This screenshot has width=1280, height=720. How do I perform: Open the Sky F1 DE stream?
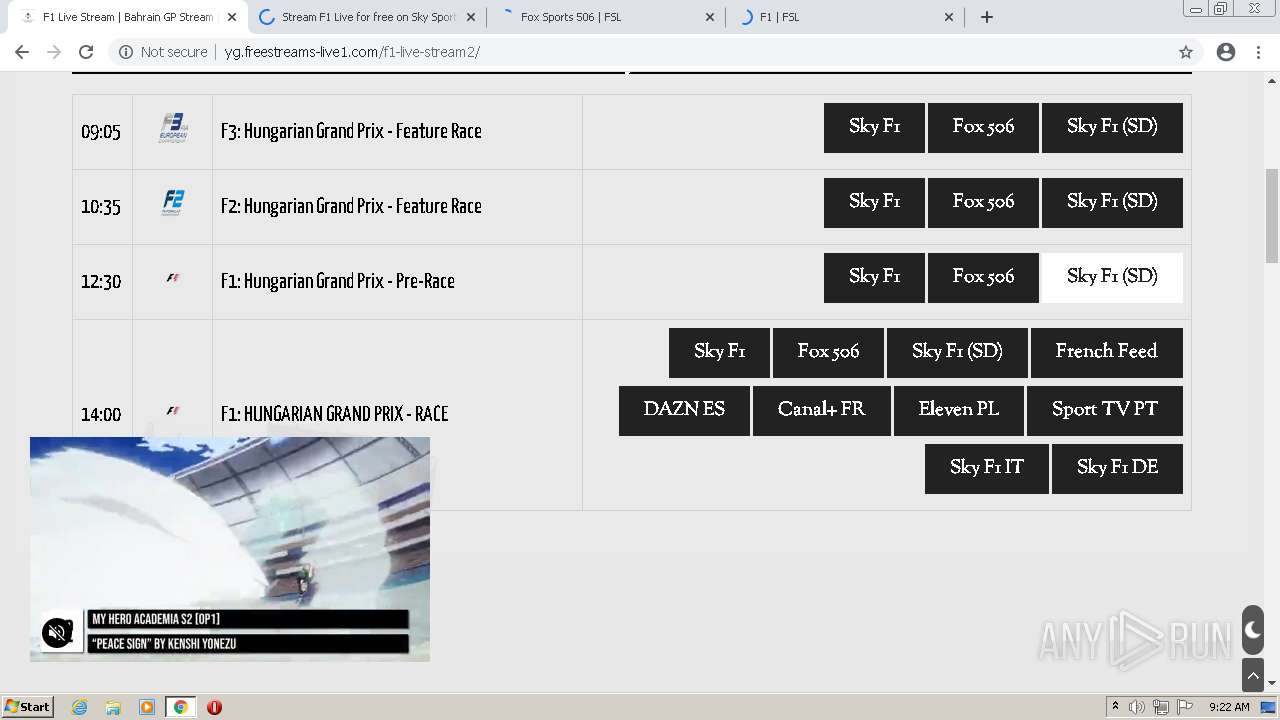(x=1117, y=468)
